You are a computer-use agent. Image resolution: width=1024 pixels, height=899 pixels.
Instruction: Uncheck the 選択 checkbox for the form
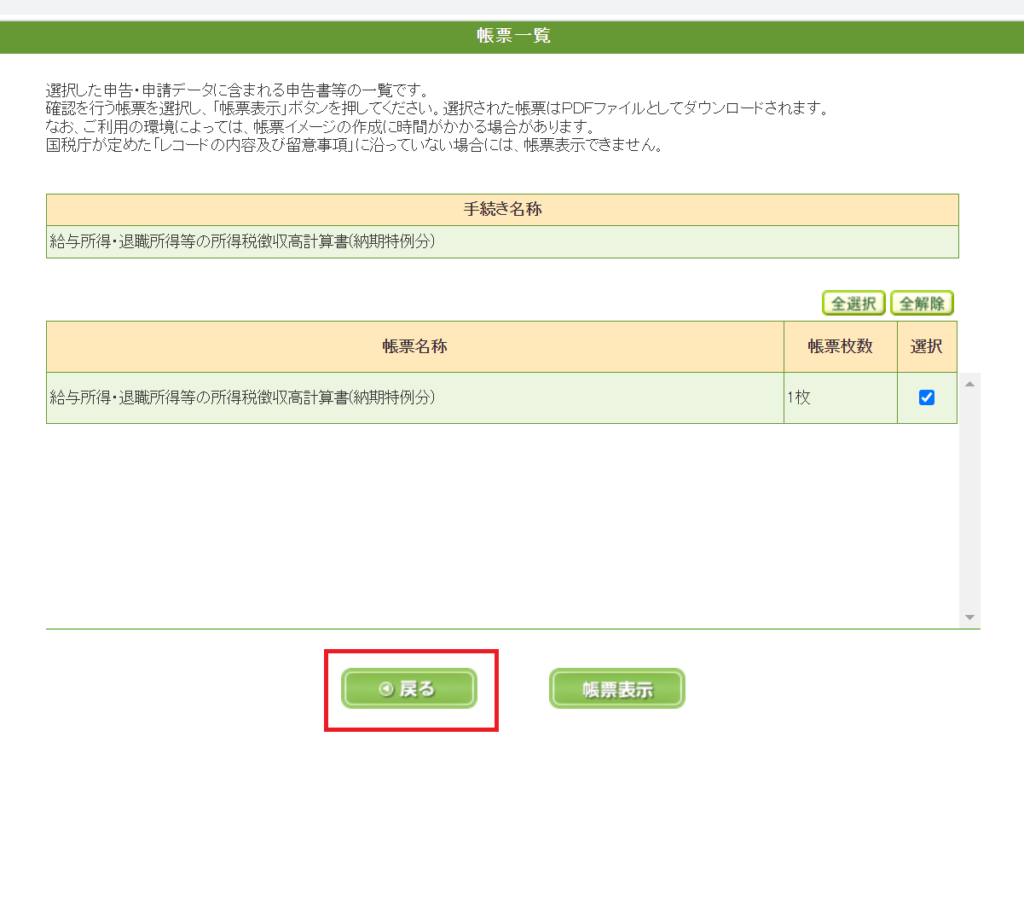pos(926,398)
